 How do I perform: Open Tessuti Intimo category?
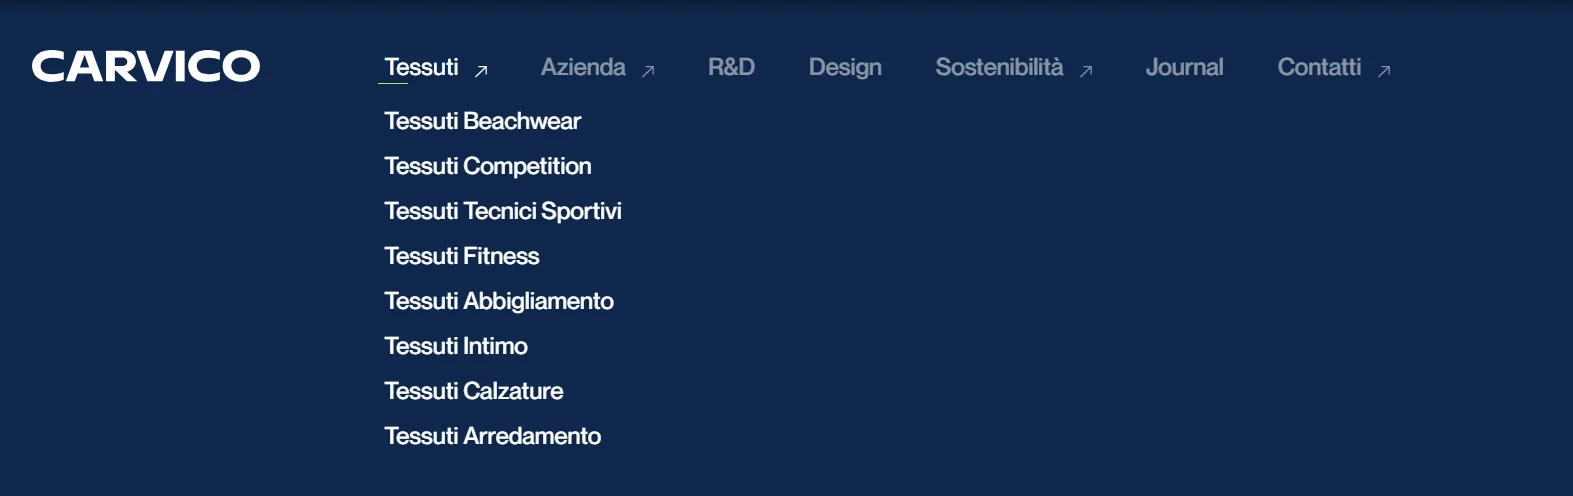pyautogui.click(x=455, y=346)
